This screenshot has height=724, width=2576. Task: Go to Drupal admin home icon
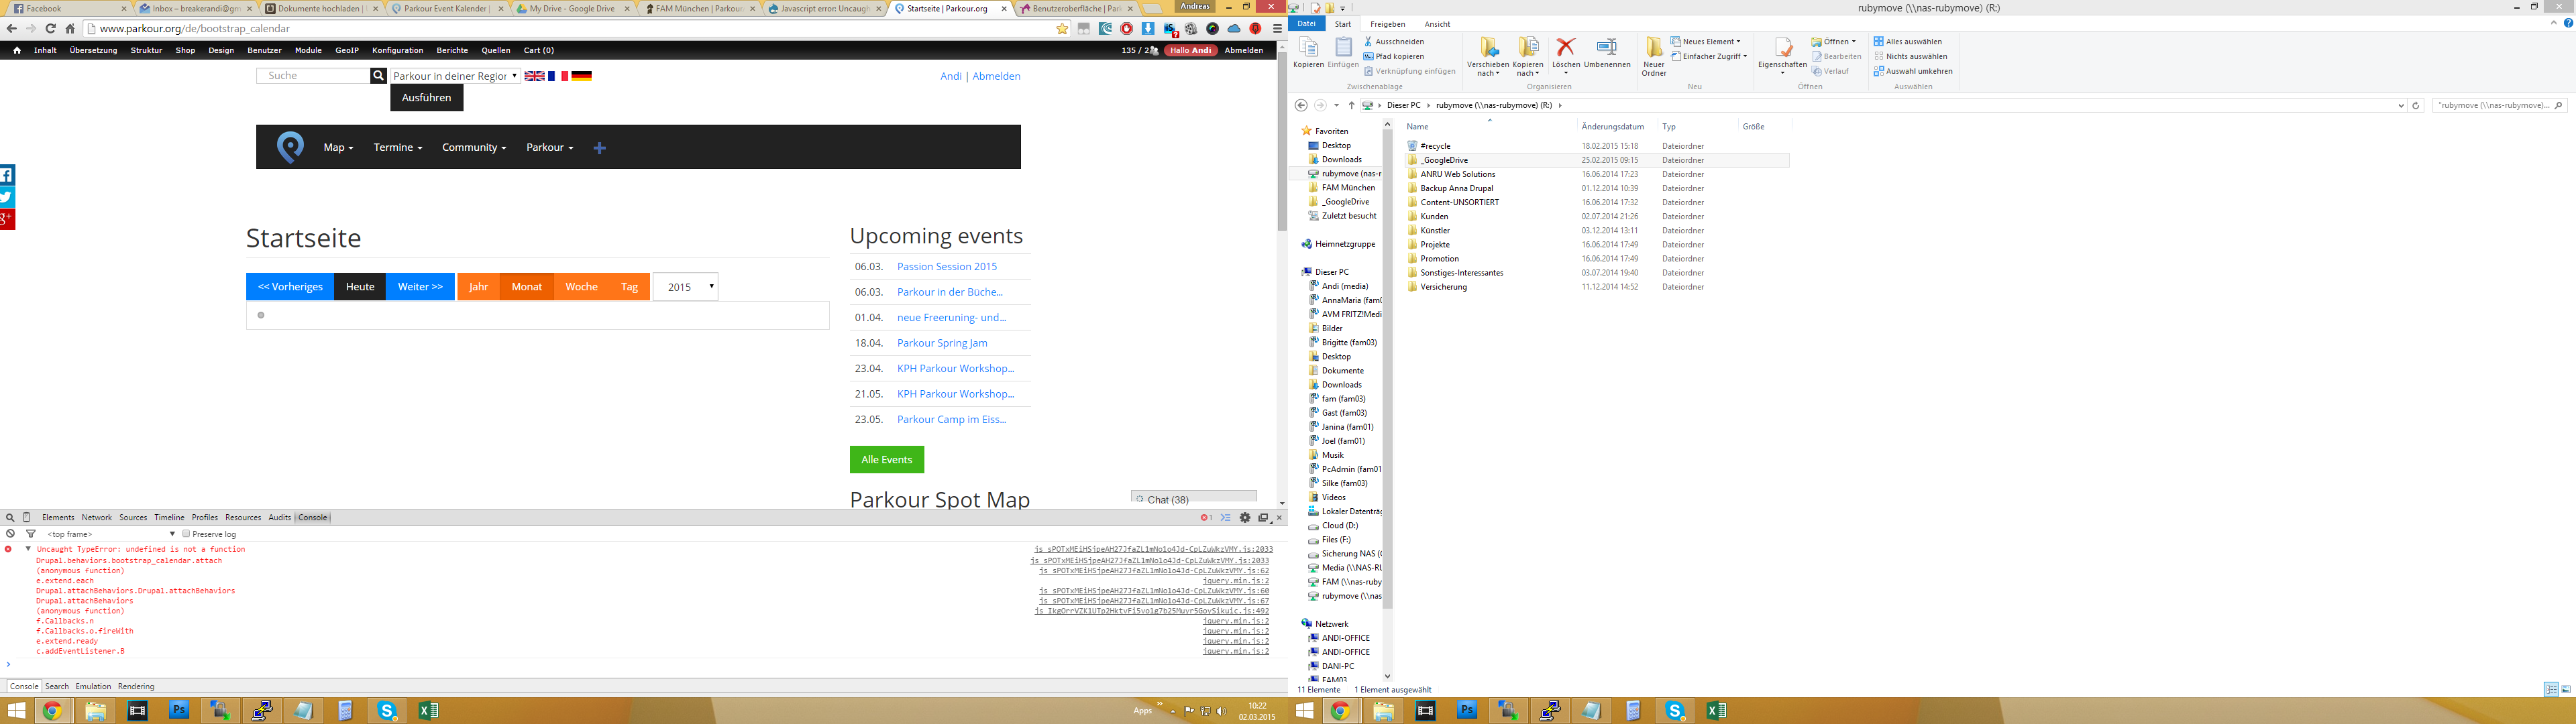(17, 50)
